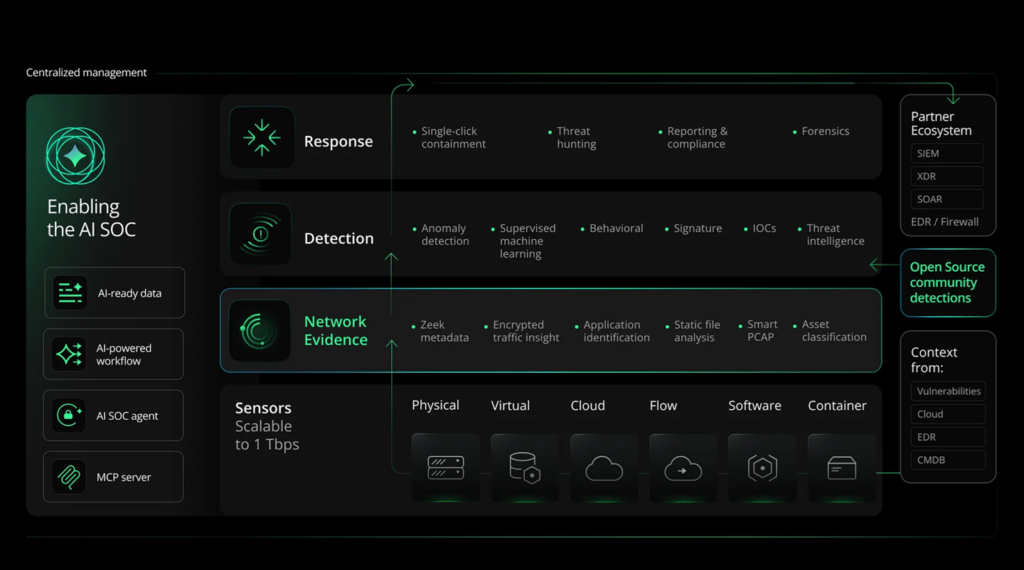Click the Network Evidence swirl icon
Screen dimensions: 1024x570
[x=259, y=330]
